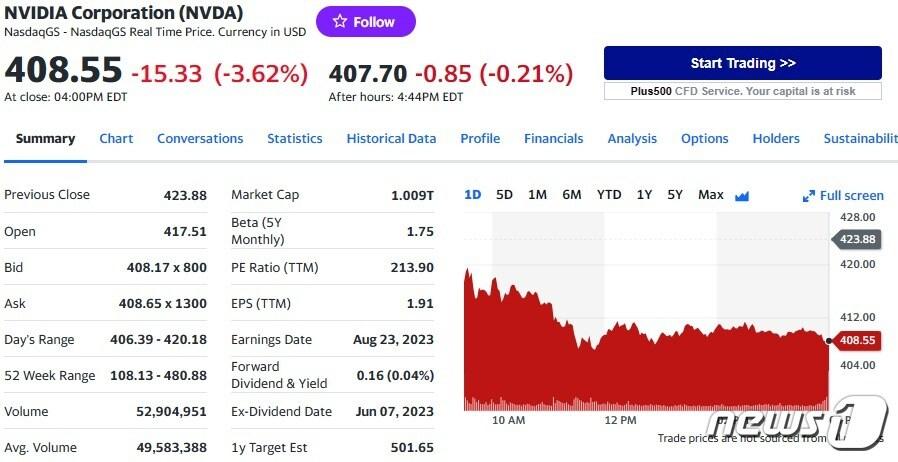View the Historical Data tab

(391, 139)
